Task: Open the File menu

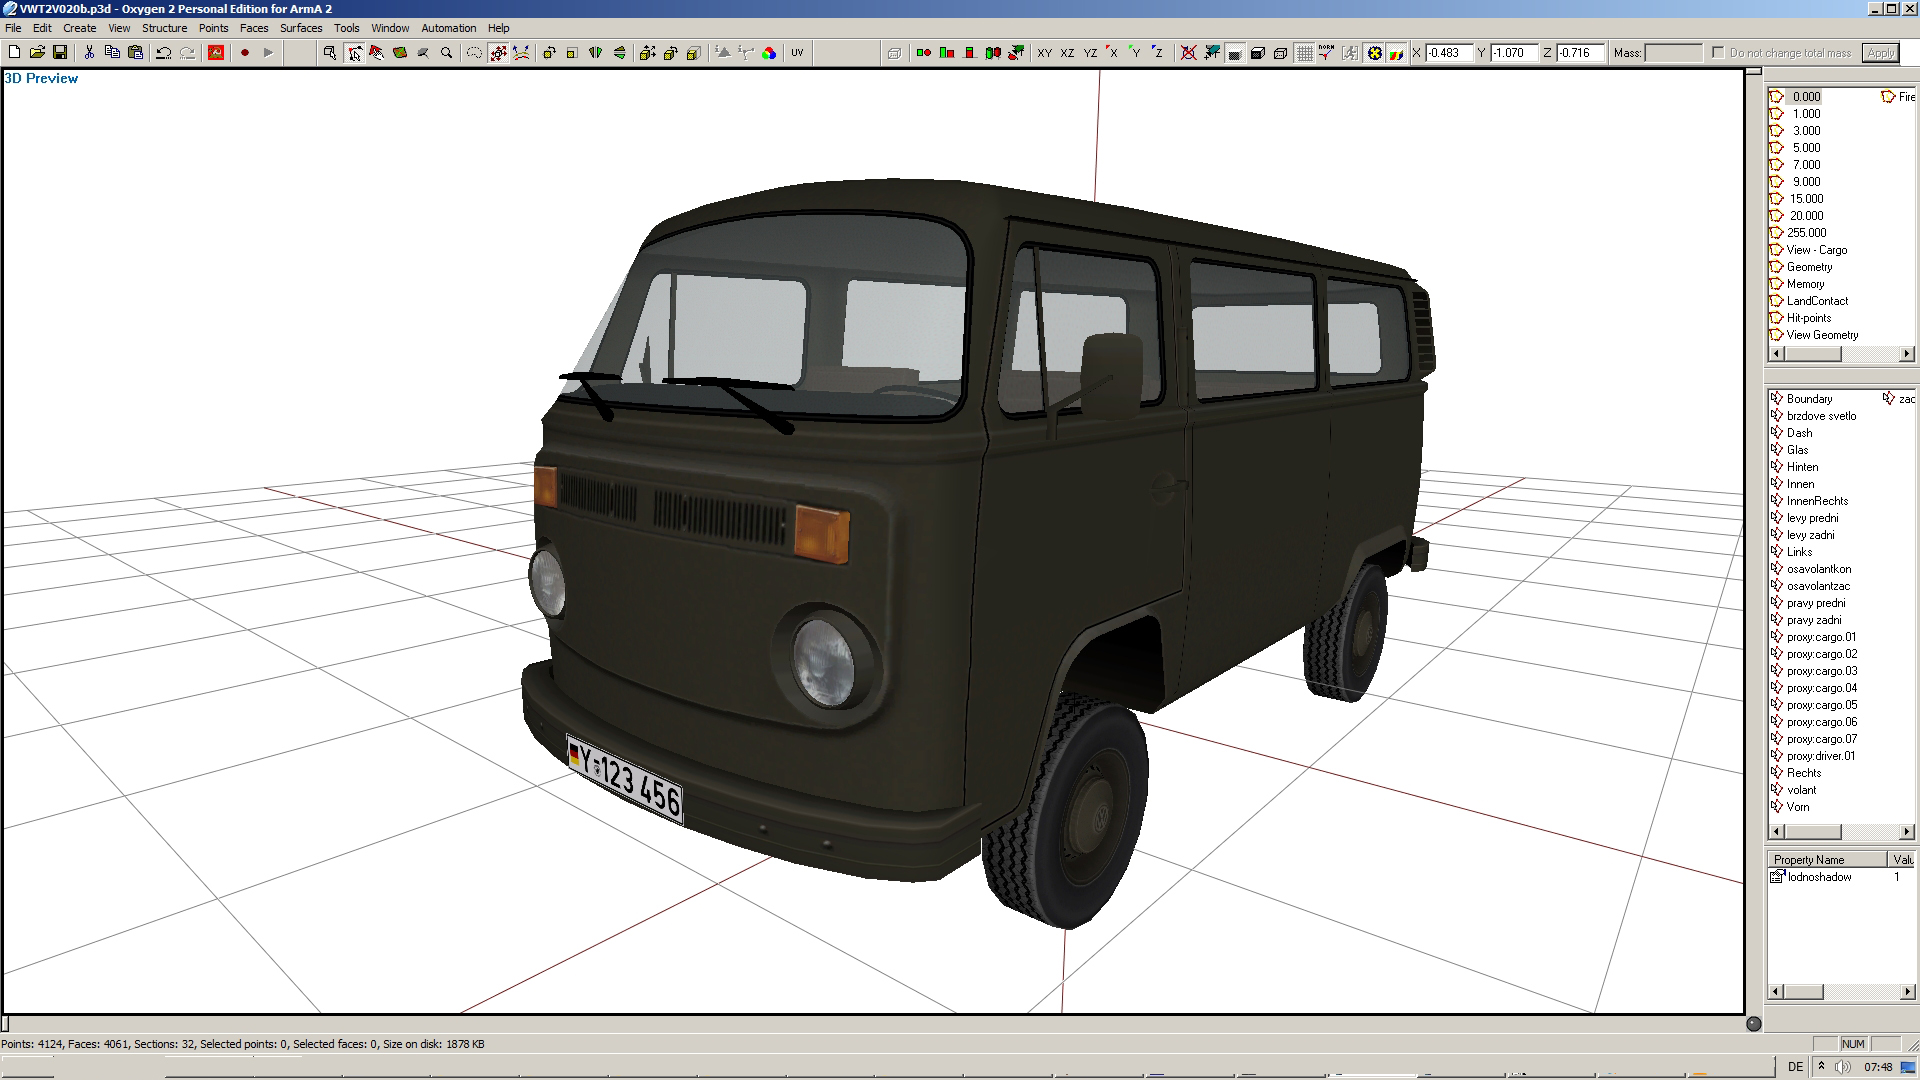Action: pyautogui.click(x=13, y=28)
